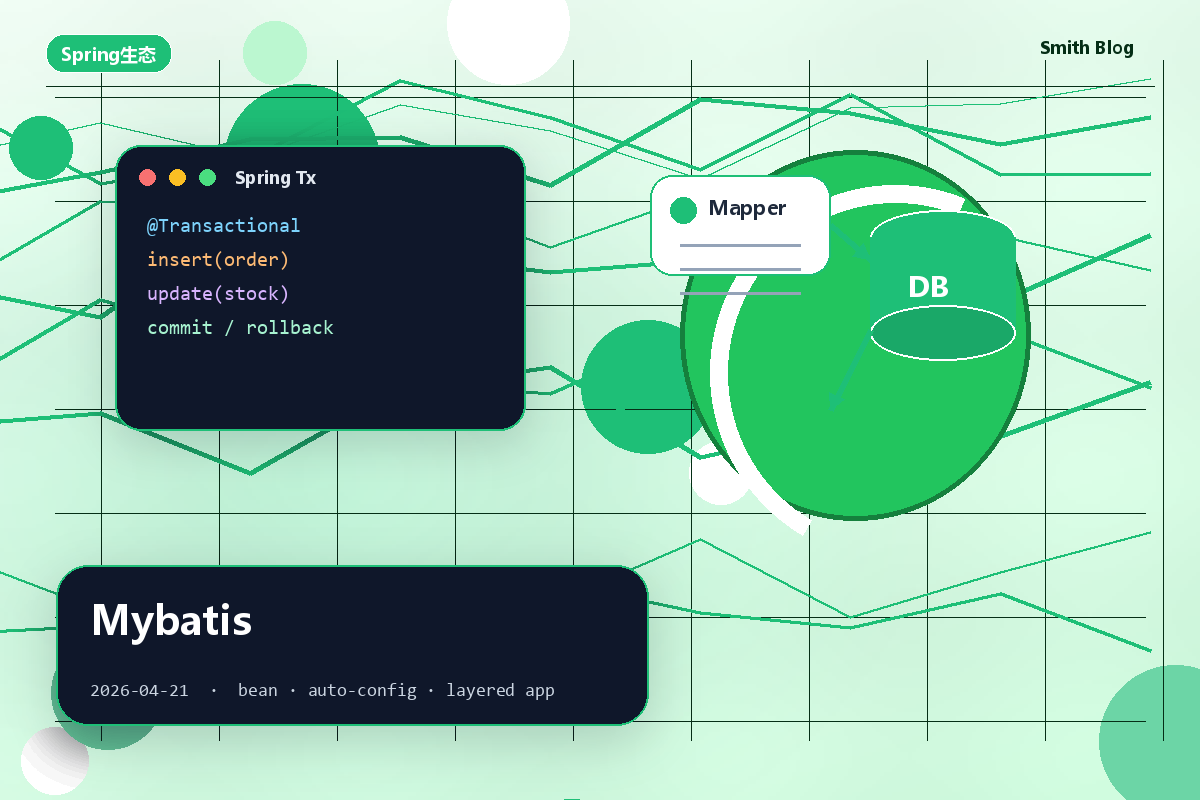Image resolution: width=1200 pixels, height=800 pixels.
Task: Click the 2026-04-21 date text
Action: [139, 690]
